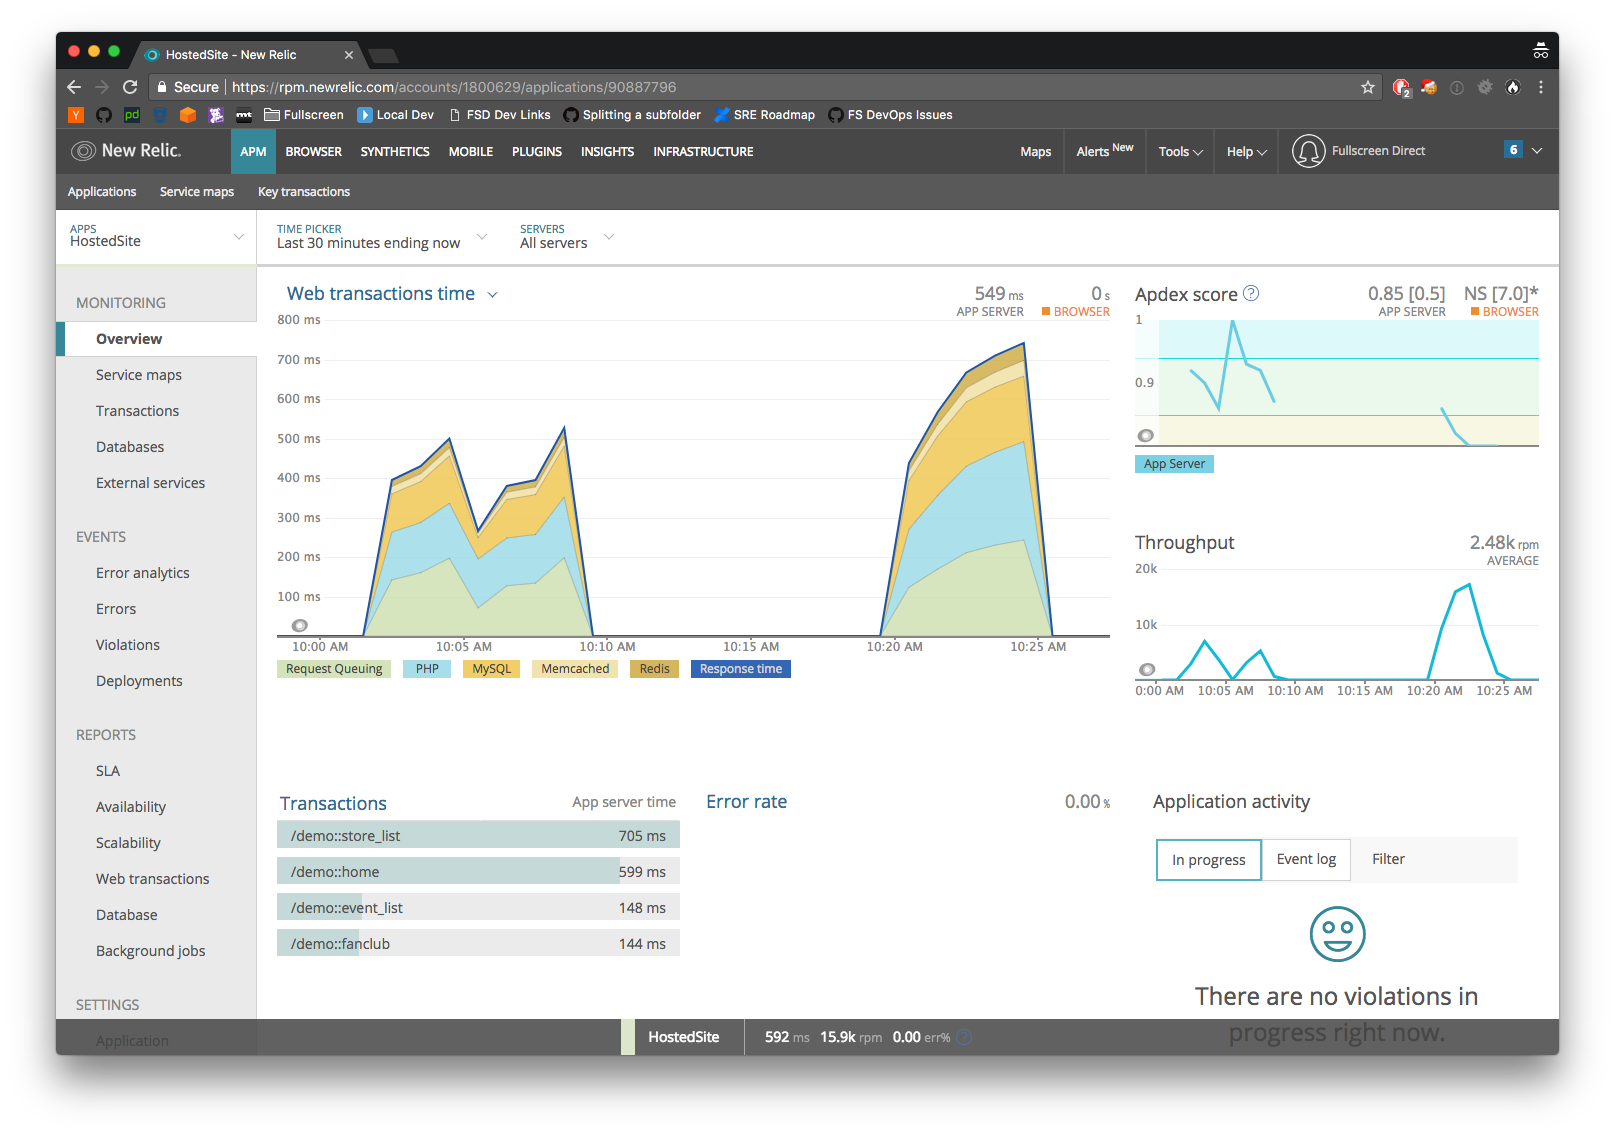Toggle the App Server series under Apdex score
The height and width of the screenshot is (1135, 1615).
[1173, 463]
